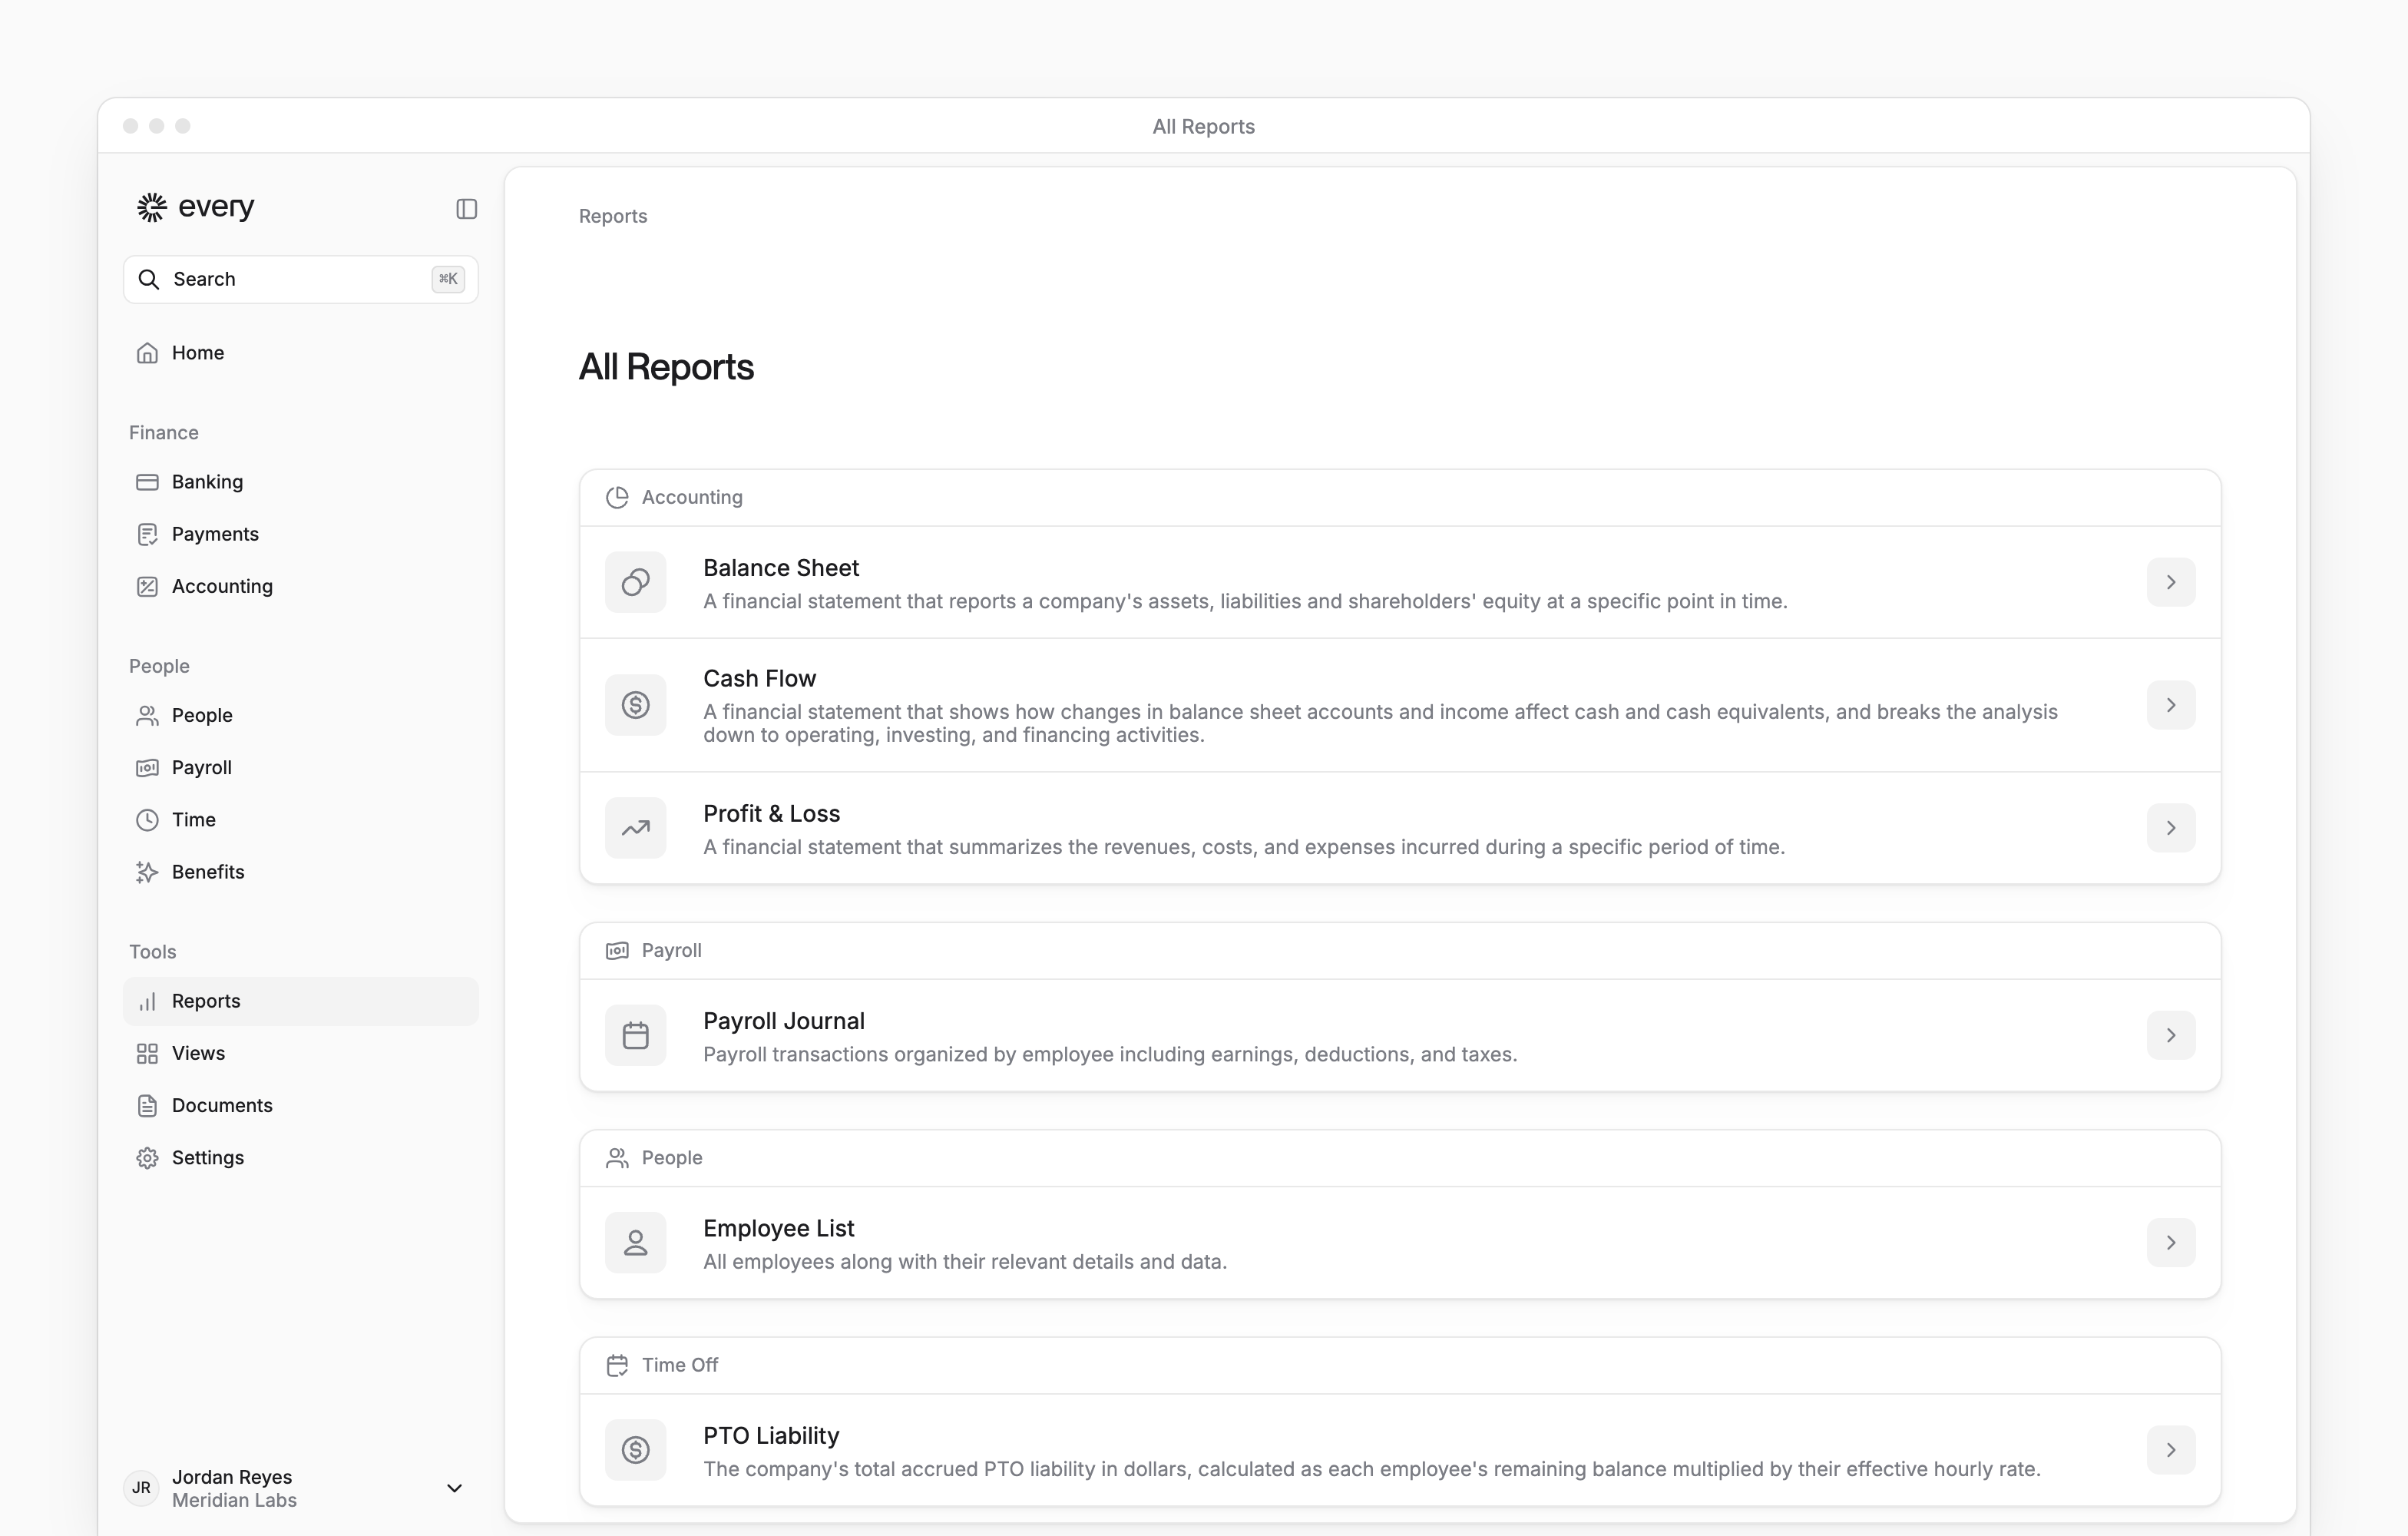Click the Time Off section calendar icon
Viewport: 2408px width, 1536px height.
tap(617, 1365)
